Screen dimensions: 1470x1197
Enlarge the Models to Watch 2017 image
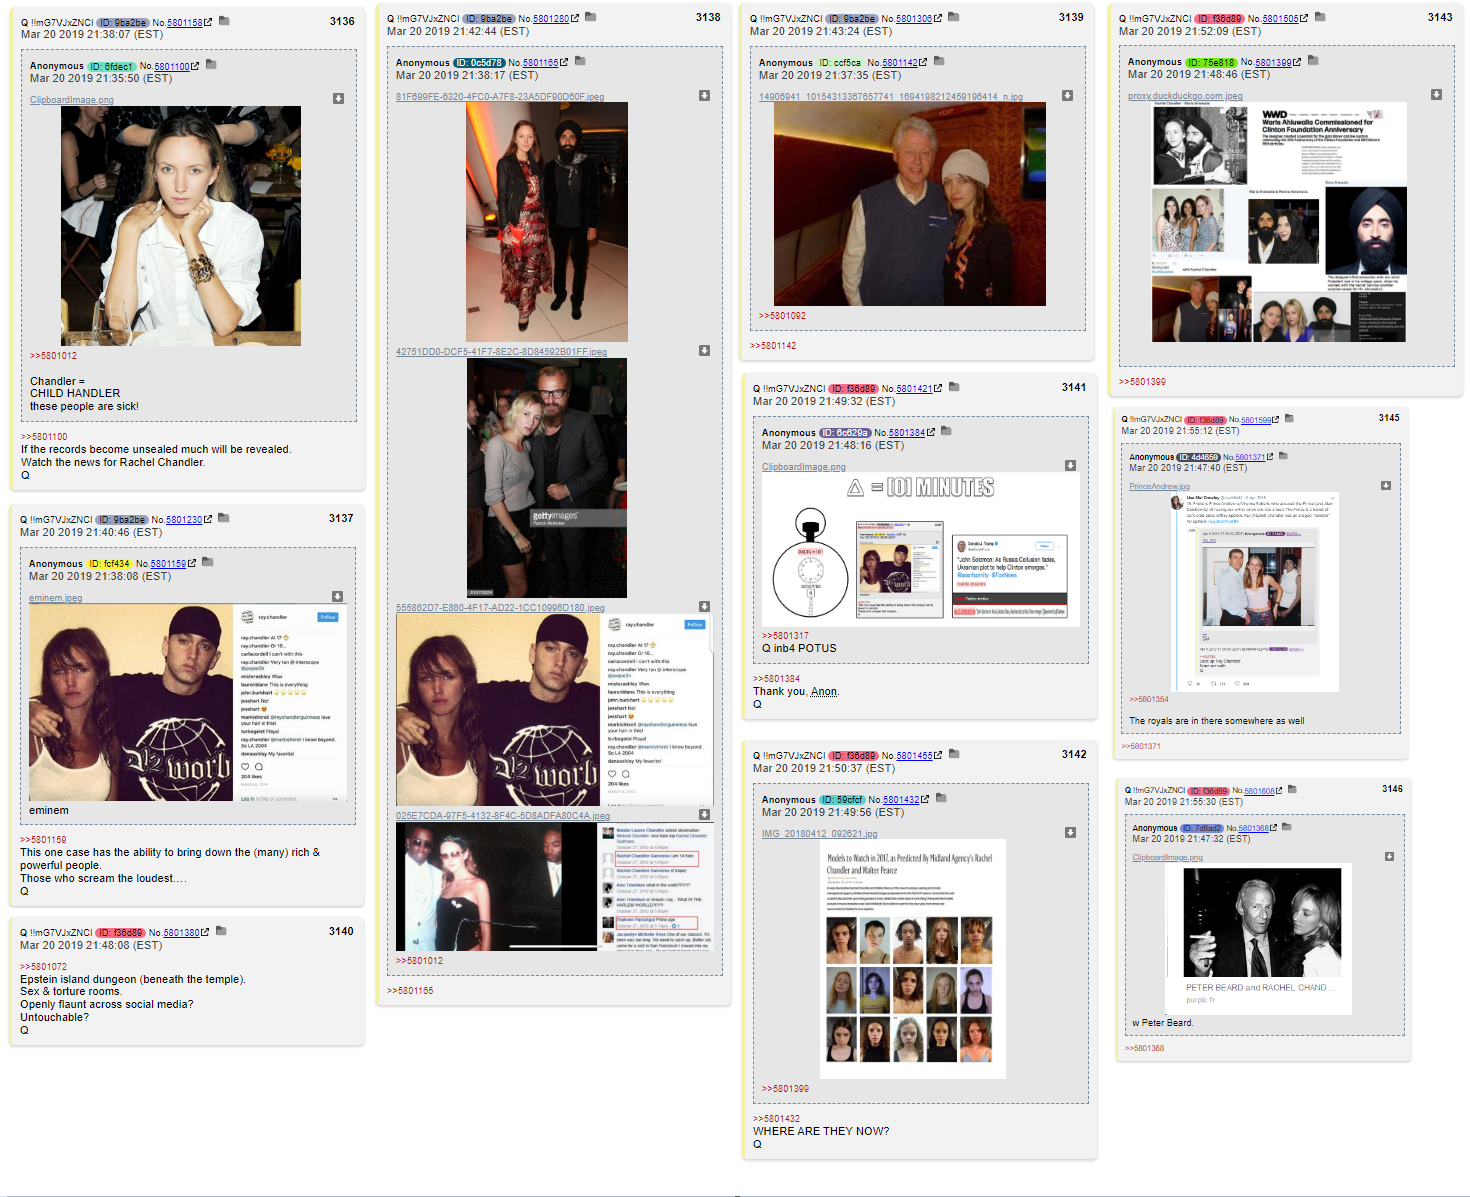pos(913,959)
